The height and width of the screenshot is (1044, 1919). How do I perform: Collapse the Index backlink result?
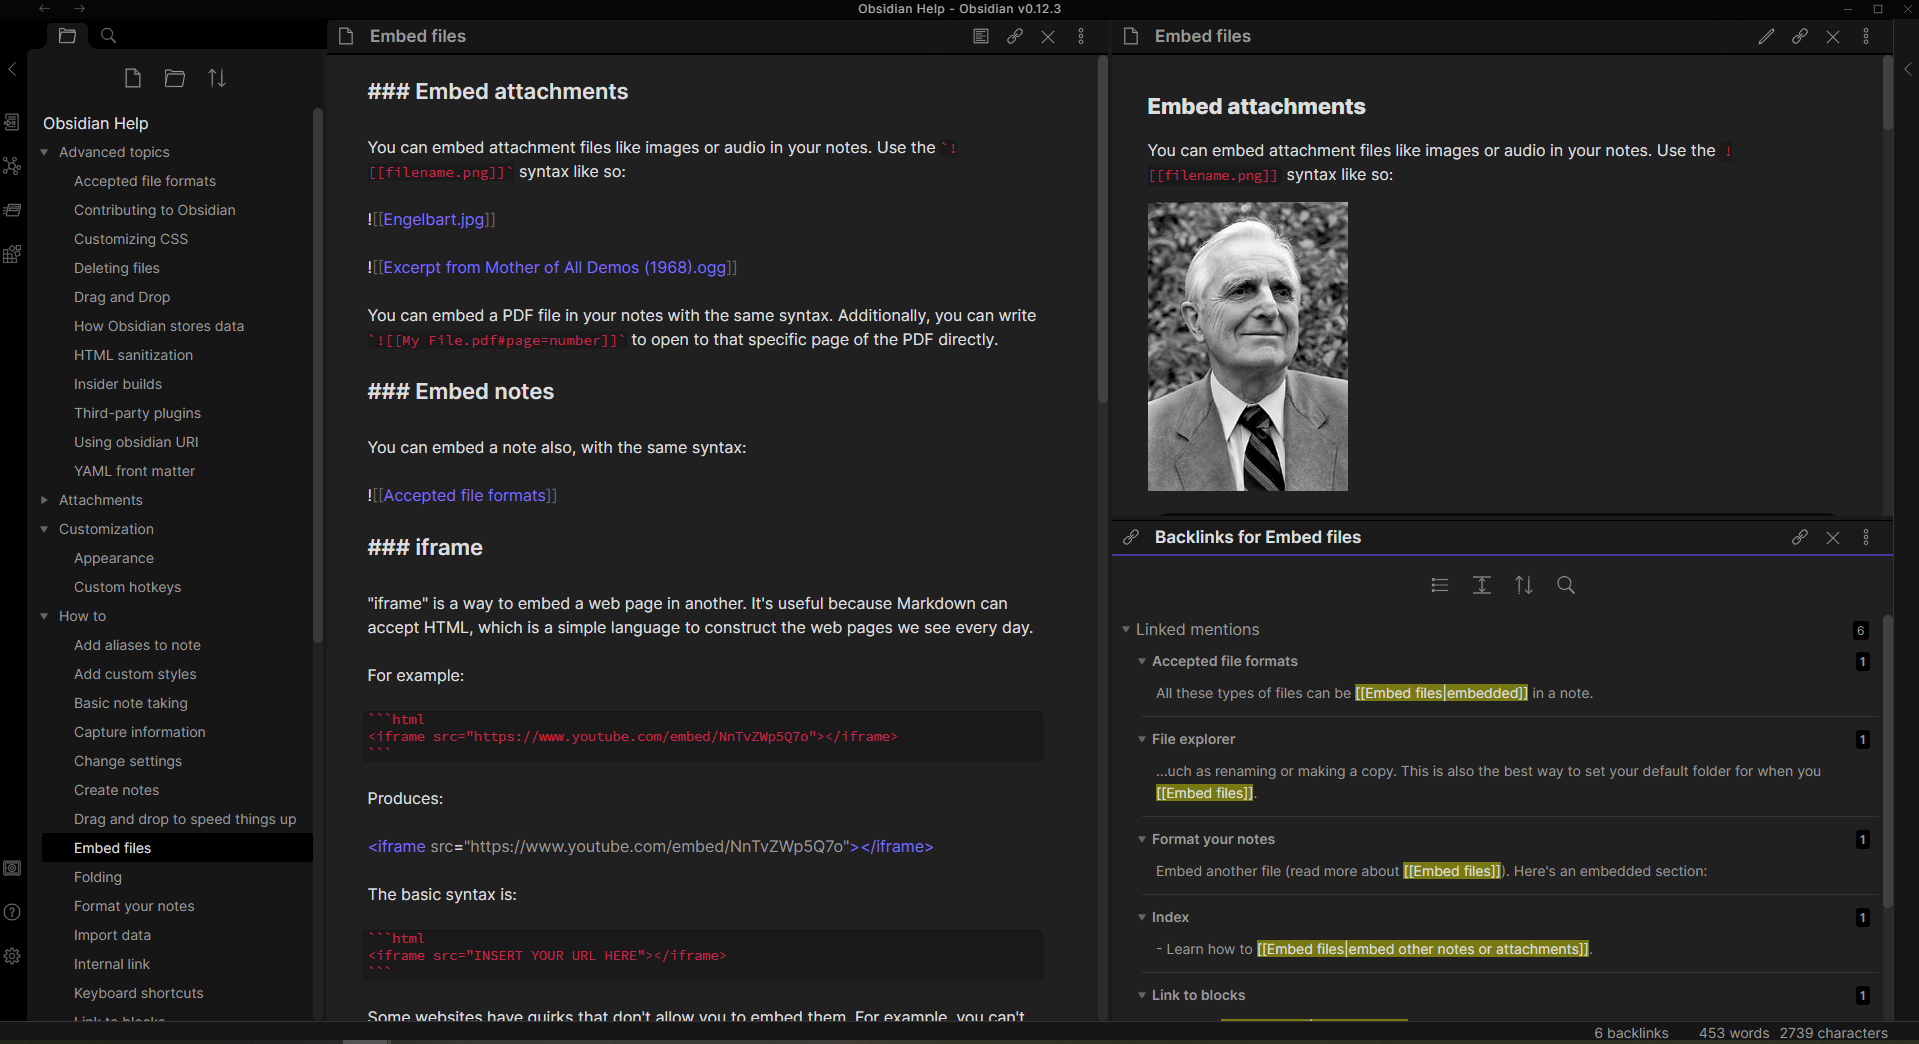pos(1142,917)
